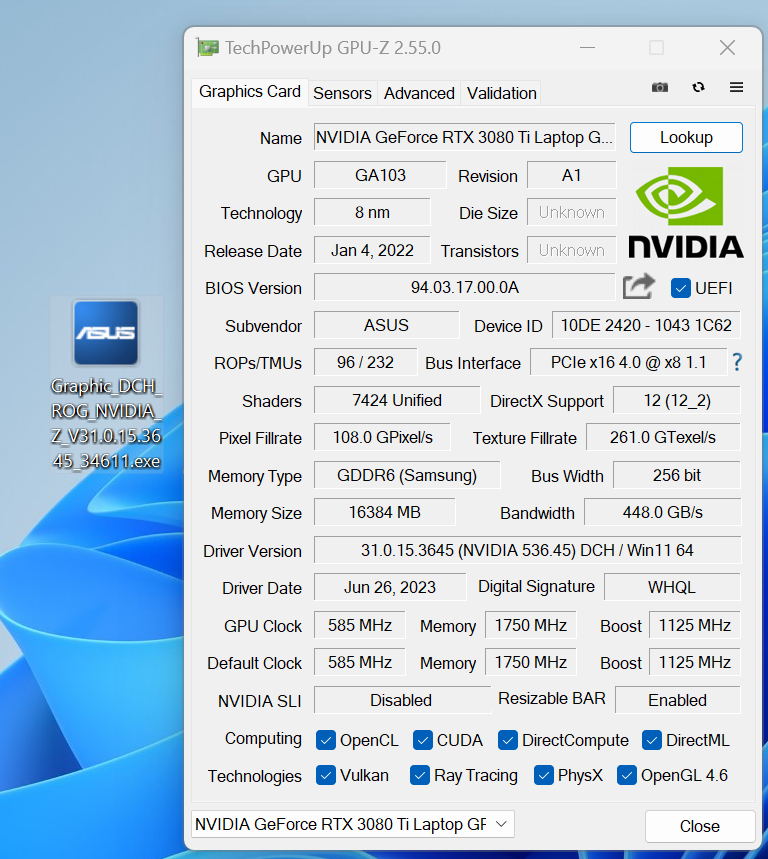768x859 pixels.
Task: Click the NVIDIA logo image
Action: pos(685,213)
